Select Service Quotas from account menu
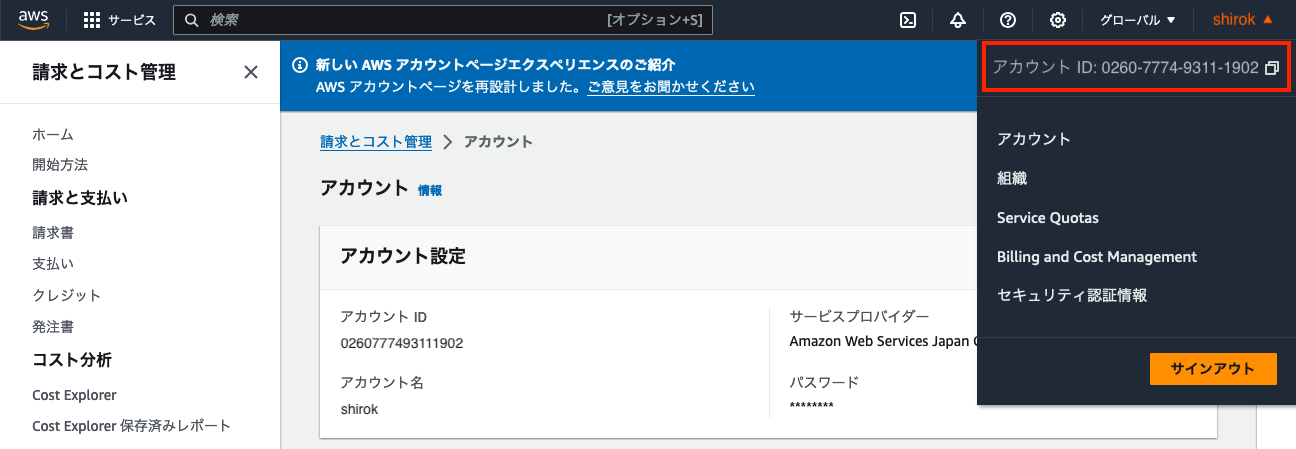This screenshot has height=449, width=1296. 1047,218
